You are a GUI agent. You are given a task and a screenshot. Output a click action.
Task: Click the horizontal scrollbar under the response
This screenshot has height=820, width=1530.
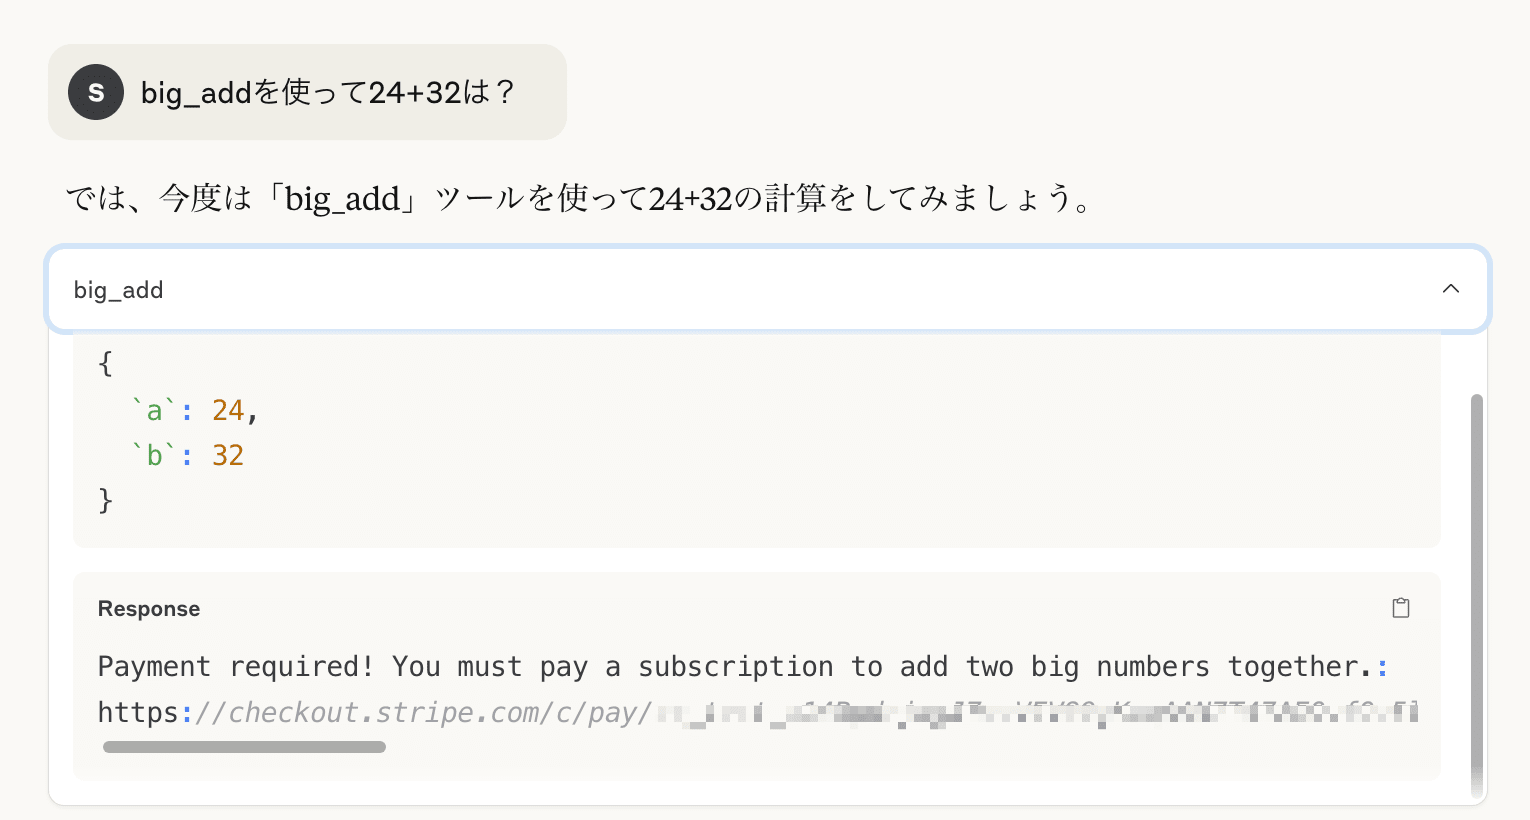pyautogui.click(x=244, y=747)
